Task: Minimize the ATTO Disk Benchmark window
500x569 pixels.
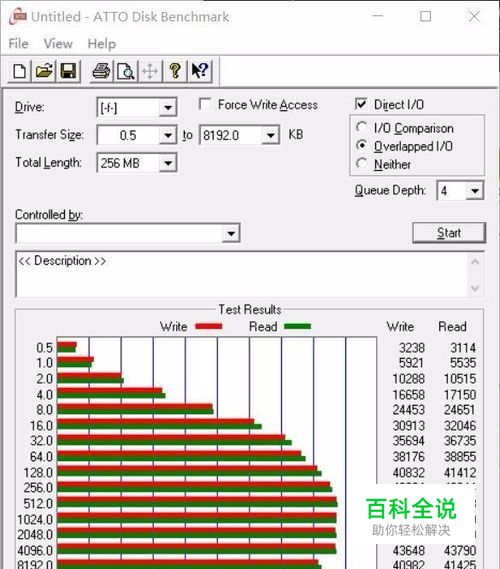Action: [x=378, y=16]
